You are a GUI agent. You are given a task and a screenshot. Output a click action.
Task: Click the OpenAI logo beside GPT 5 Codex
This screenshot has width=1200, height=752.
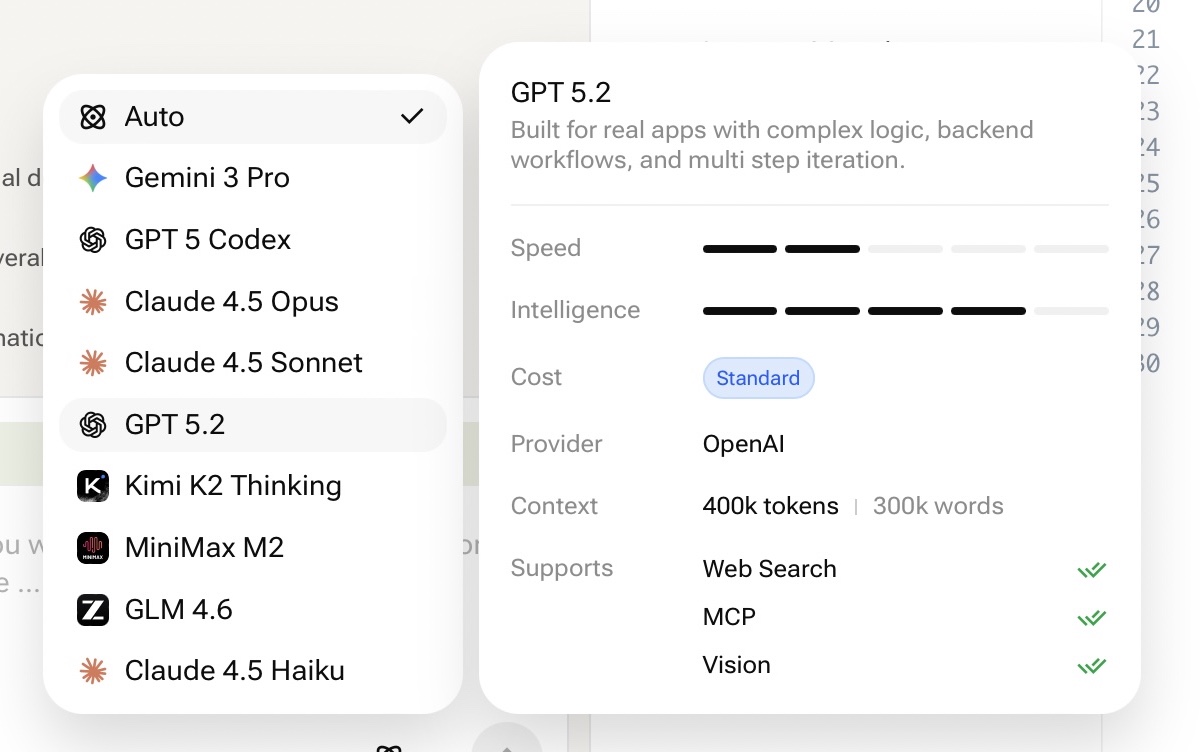(x=93, y=240)
